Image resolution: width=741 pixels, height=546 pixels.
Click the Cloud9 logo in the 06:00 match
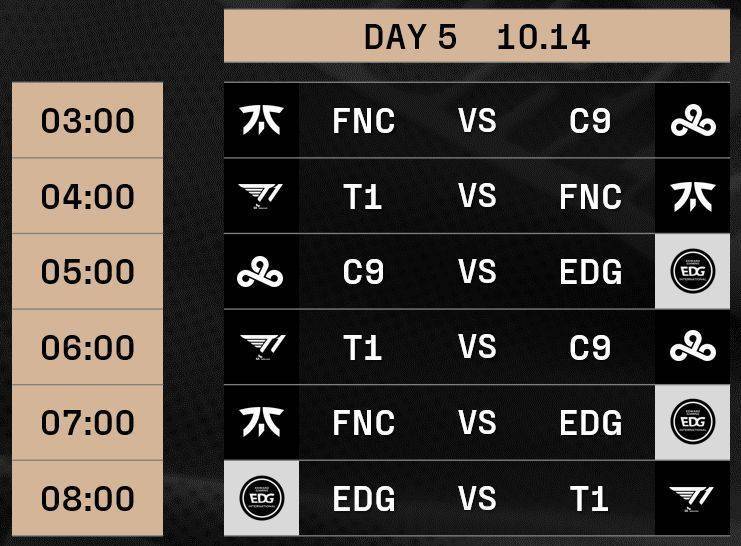click(693, 347)
